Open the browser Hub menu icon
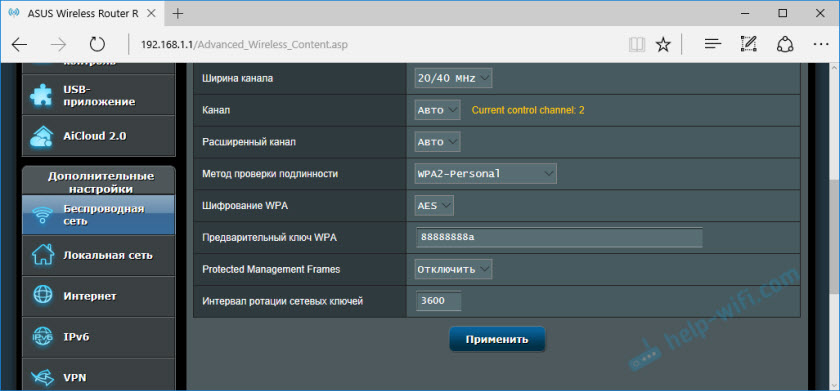The image size is (840, 391). click(x=713, y=44)
